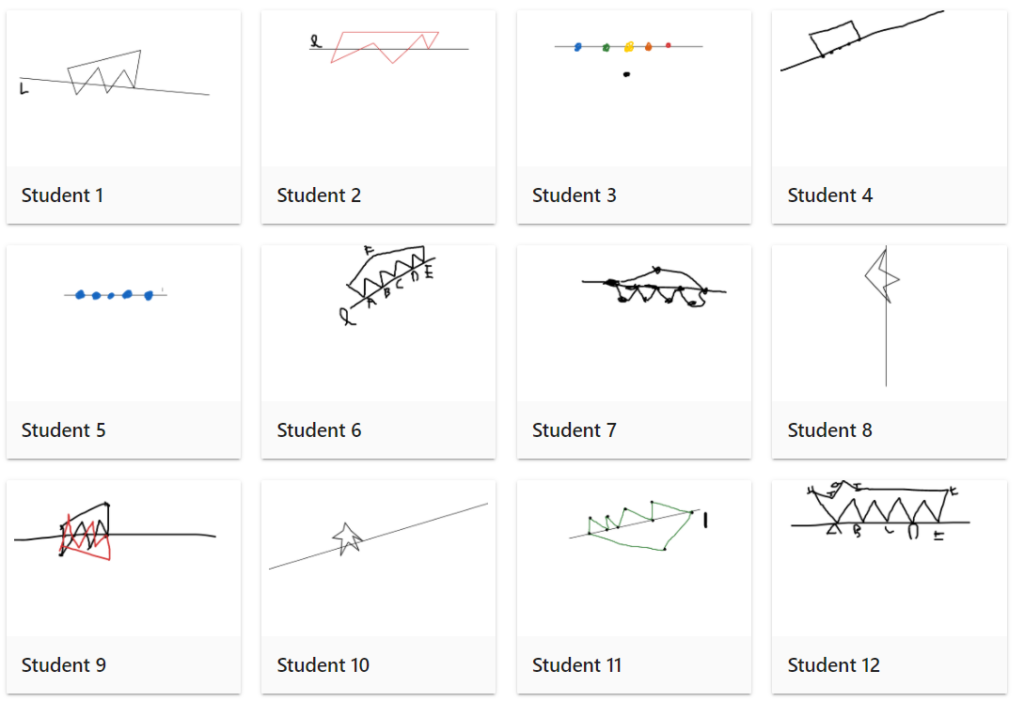Click the Student 12 name label
This screenshot has height=702, width=1024.
click(833, 665)
